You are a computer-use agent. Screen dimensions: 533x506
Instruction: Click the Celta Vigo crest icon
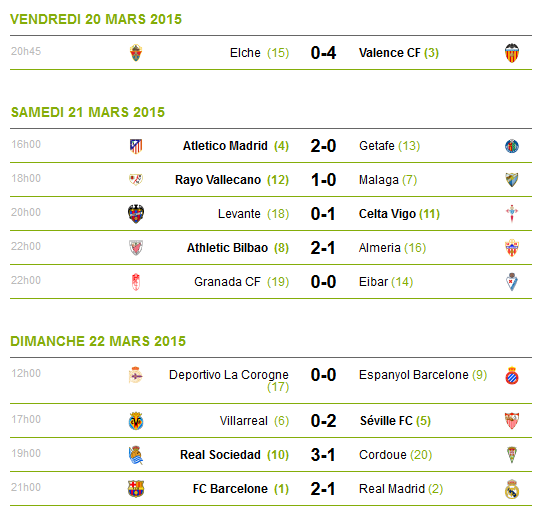click(512, 214)
